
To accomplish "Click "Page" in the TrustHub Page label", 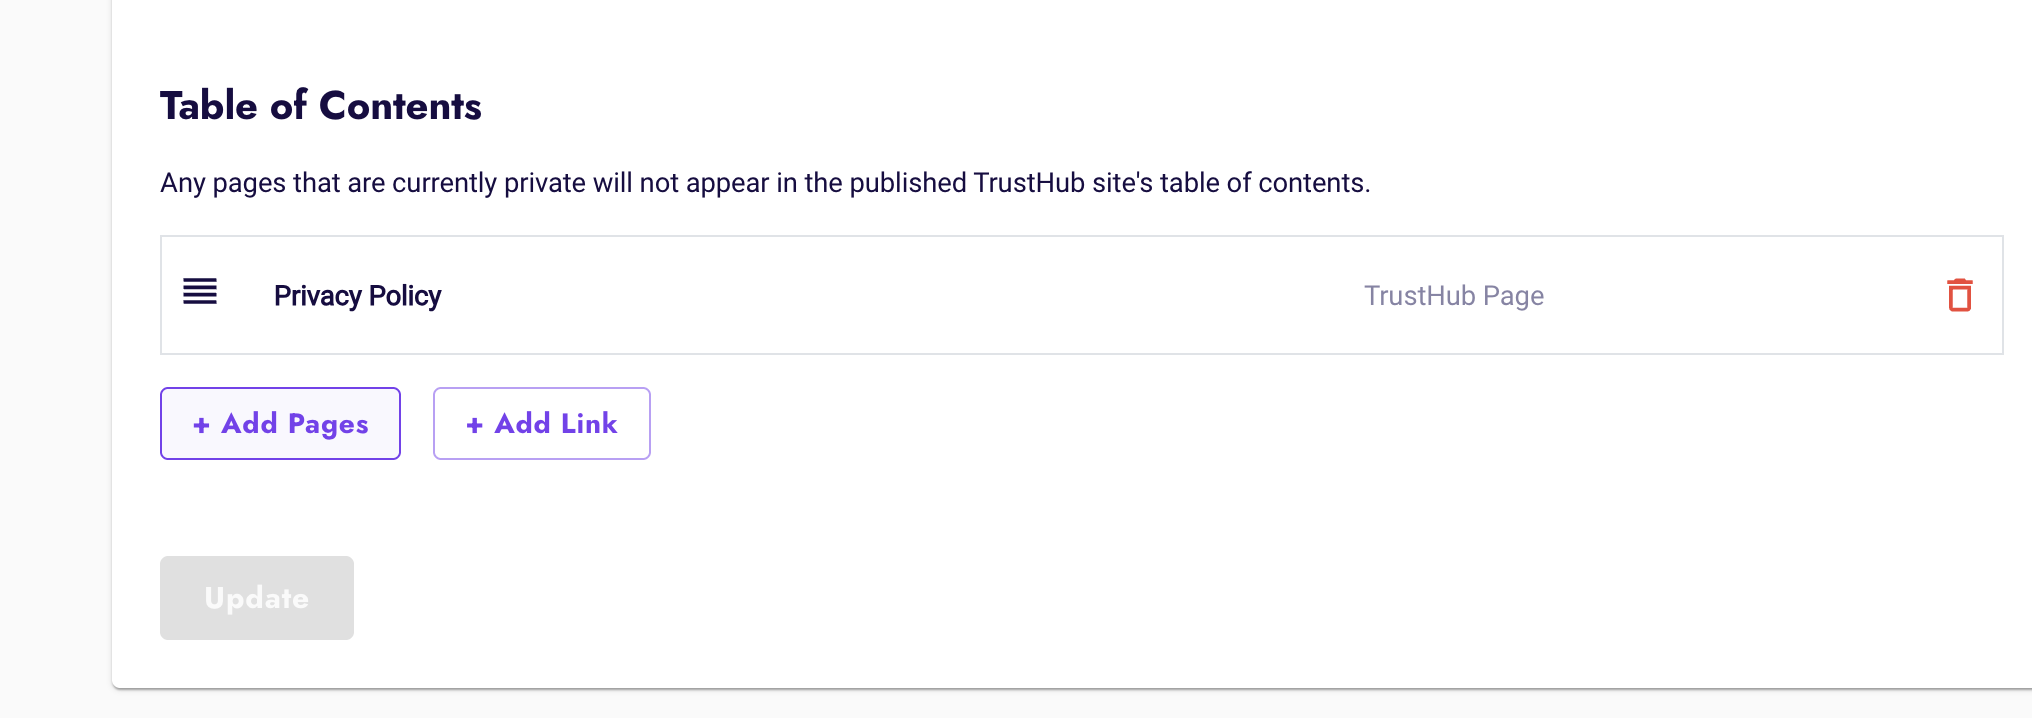I will point(1513,297).
